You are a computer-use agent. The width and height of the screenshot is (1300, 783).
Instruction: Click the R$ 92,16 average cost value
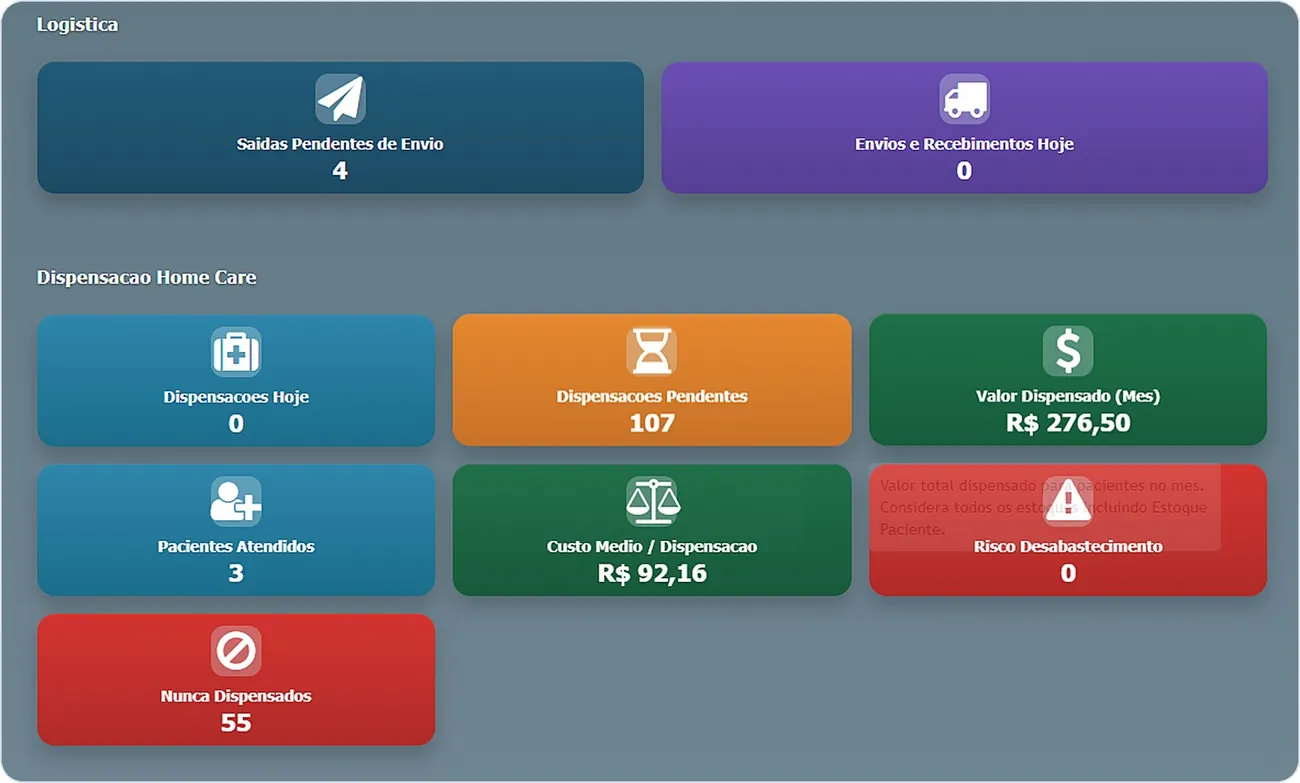coord(652,574)
